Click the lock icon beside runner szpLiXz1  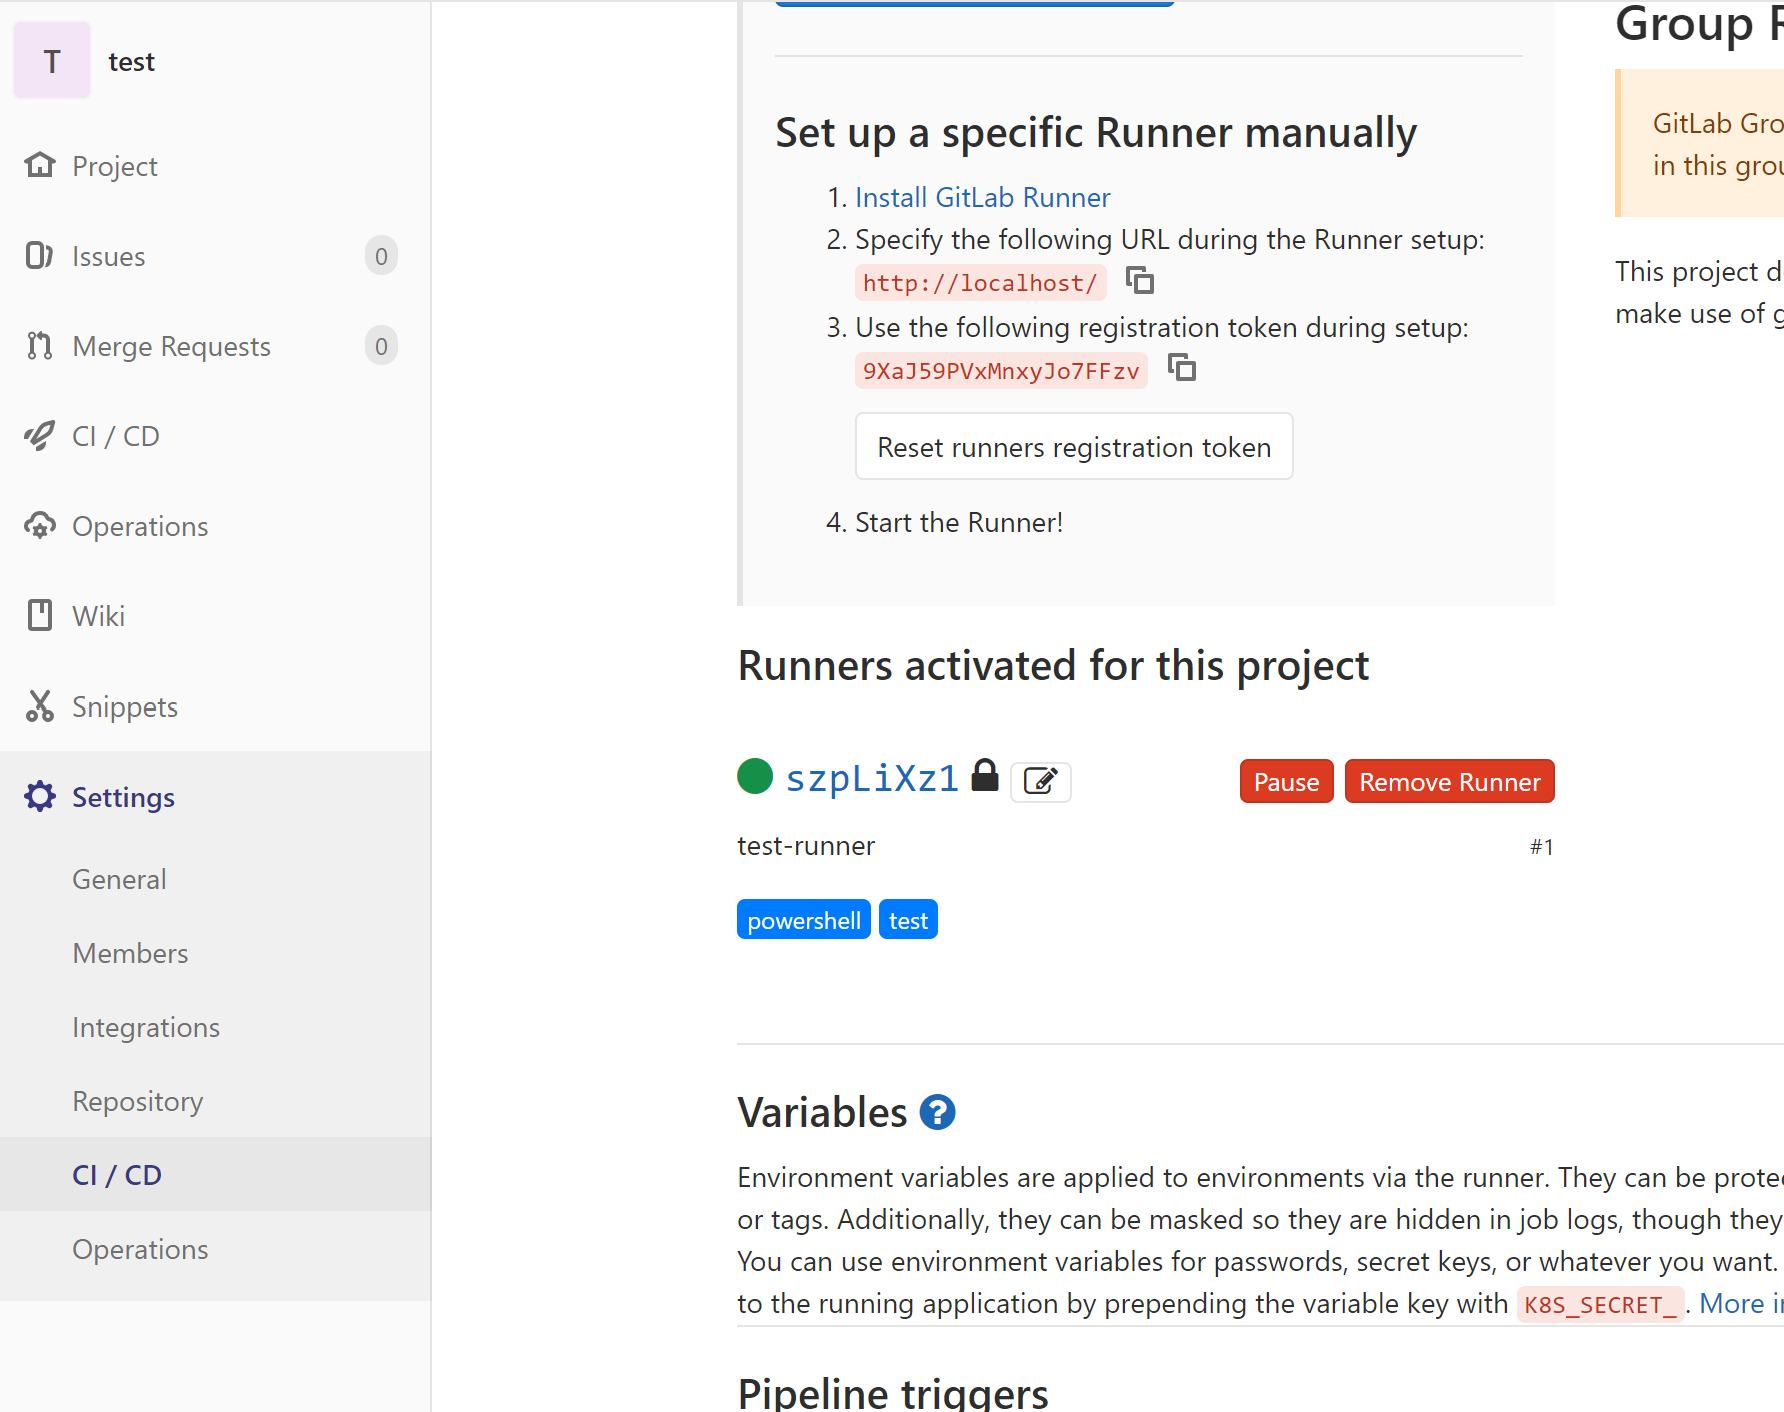pyautogui.click(x=985, y=775)
